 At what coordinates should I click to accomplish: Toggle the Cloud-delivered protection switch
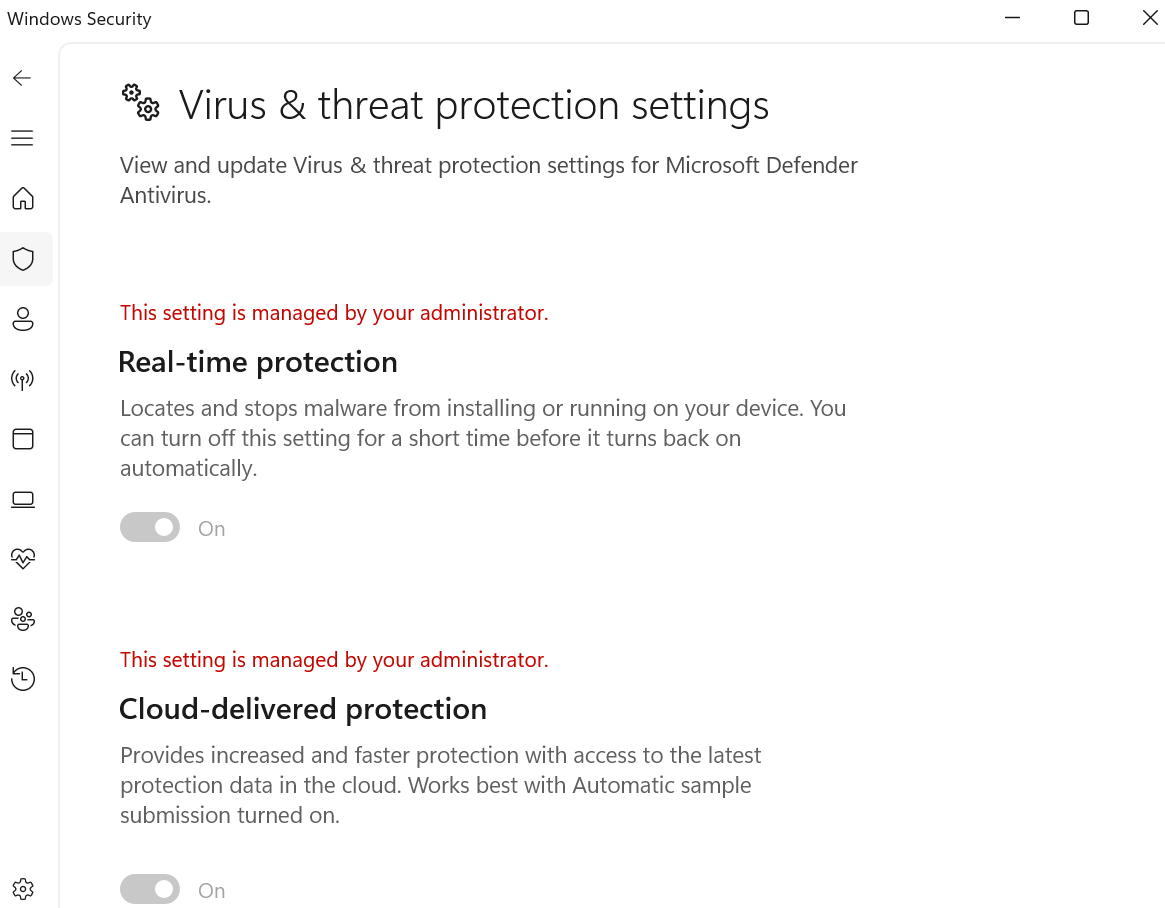150,889
